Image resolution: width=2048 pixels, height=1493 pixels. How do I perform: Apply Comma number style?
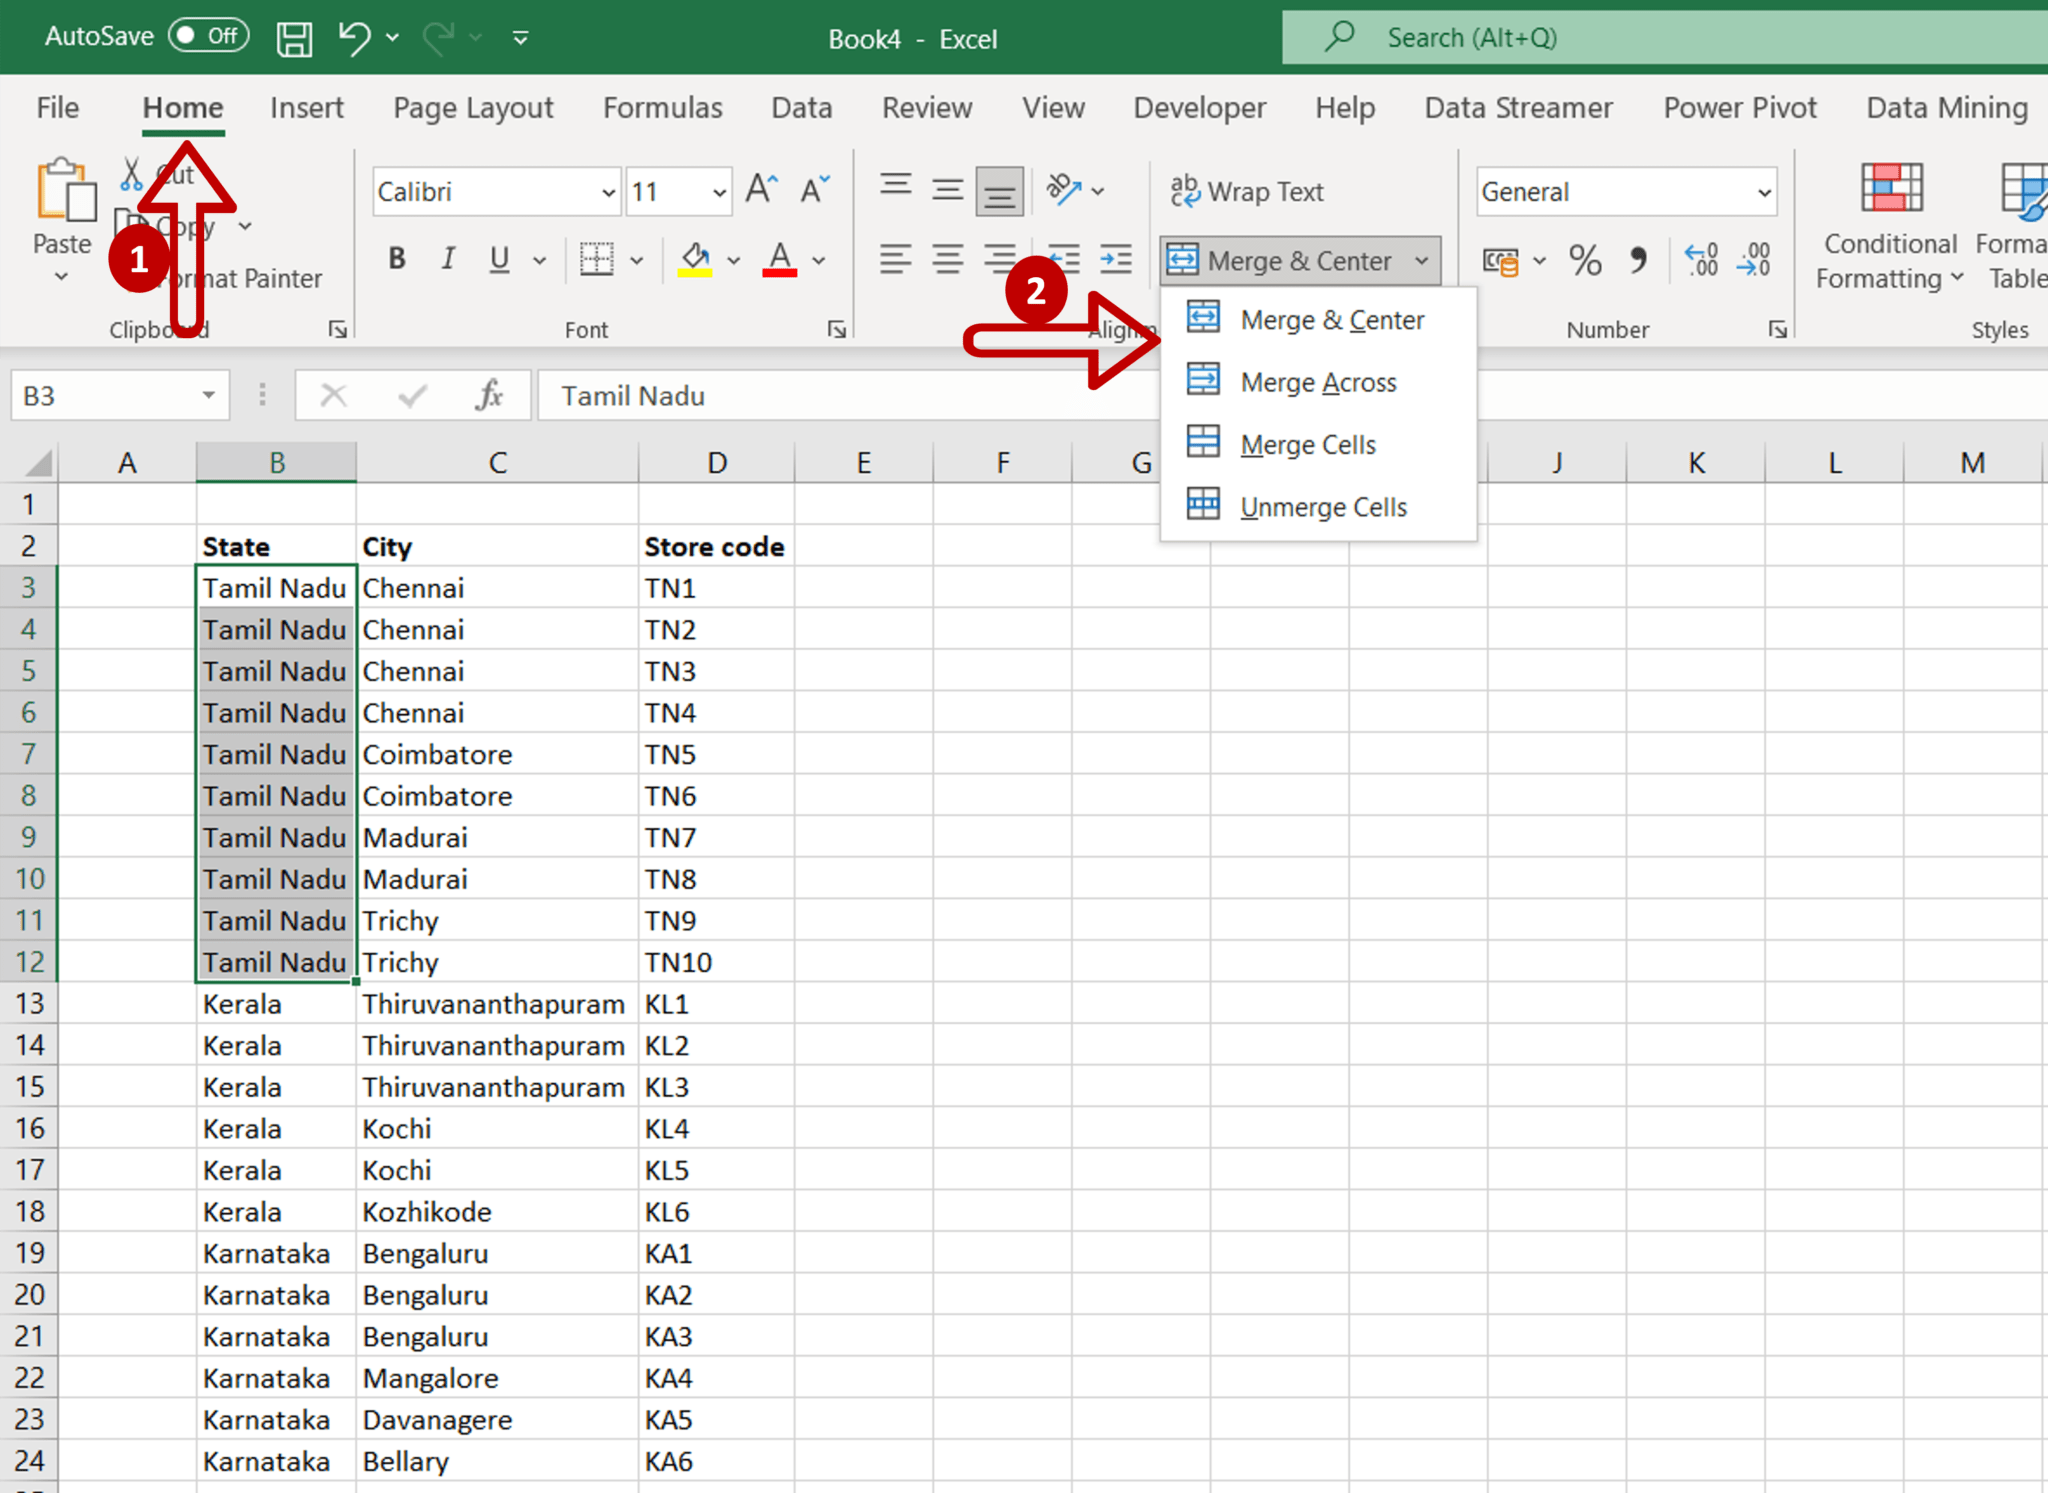(1637, 261)
